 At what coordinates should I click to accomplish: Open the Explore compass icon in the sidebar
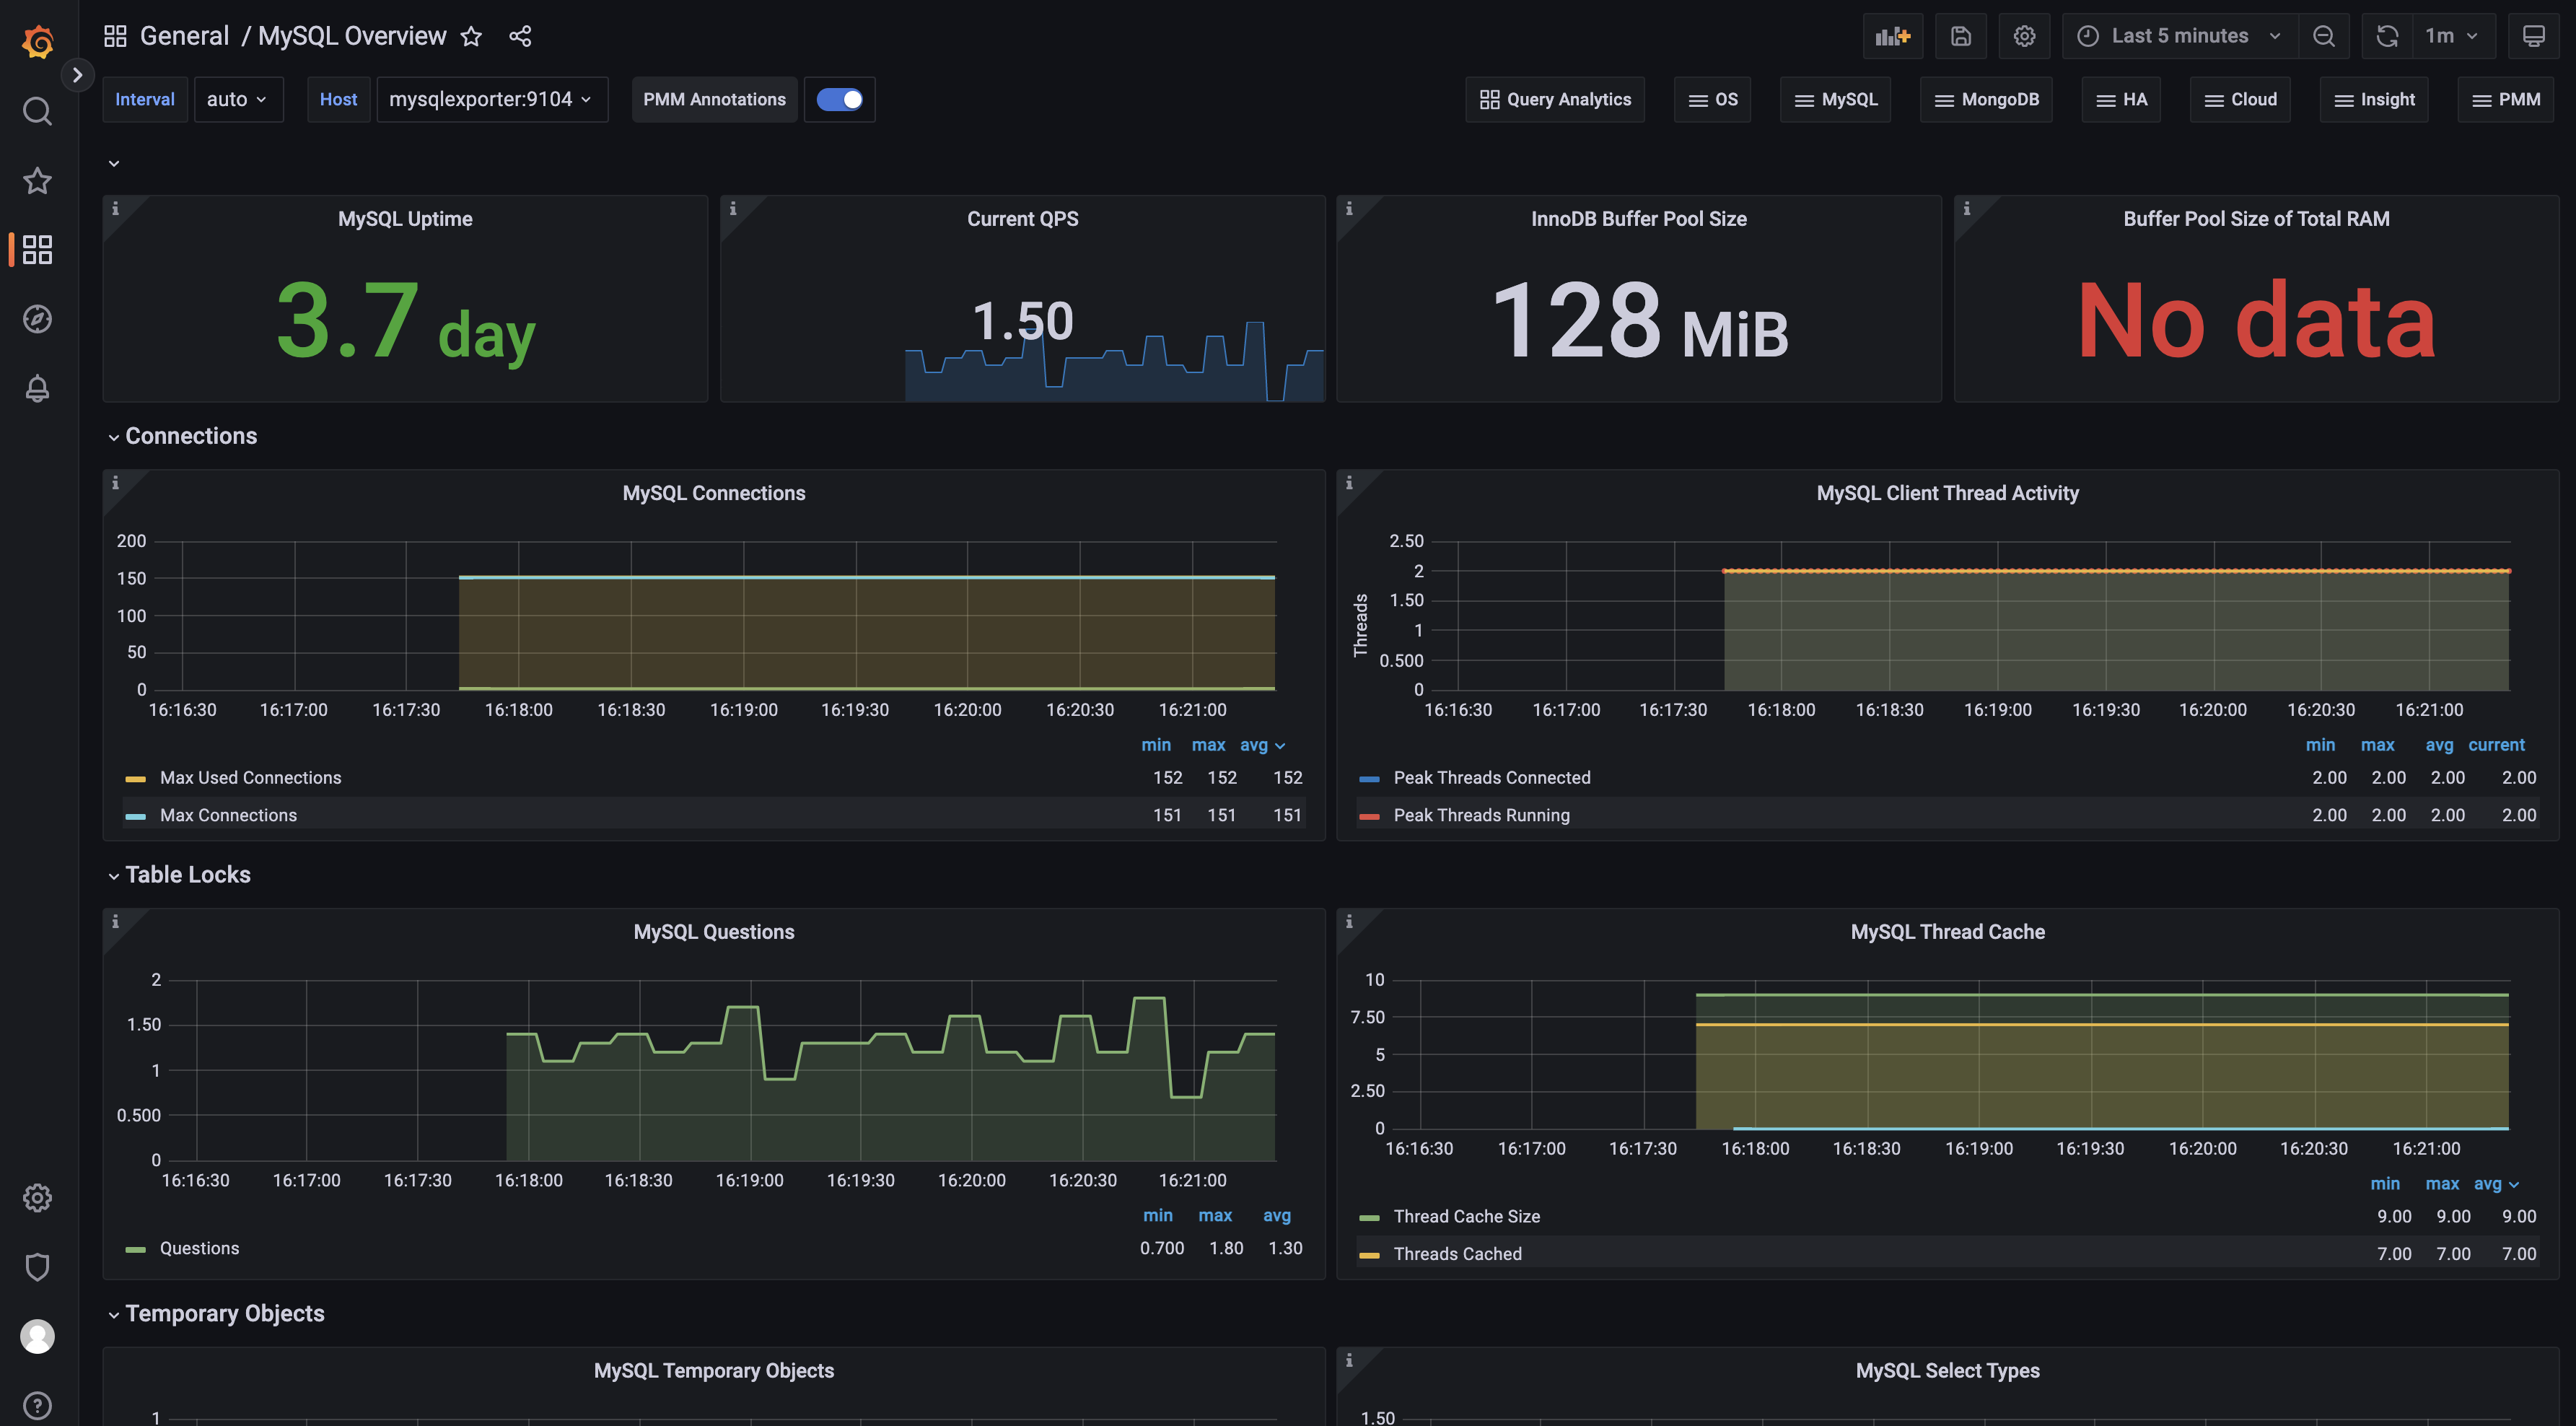[x=37, y=319]
